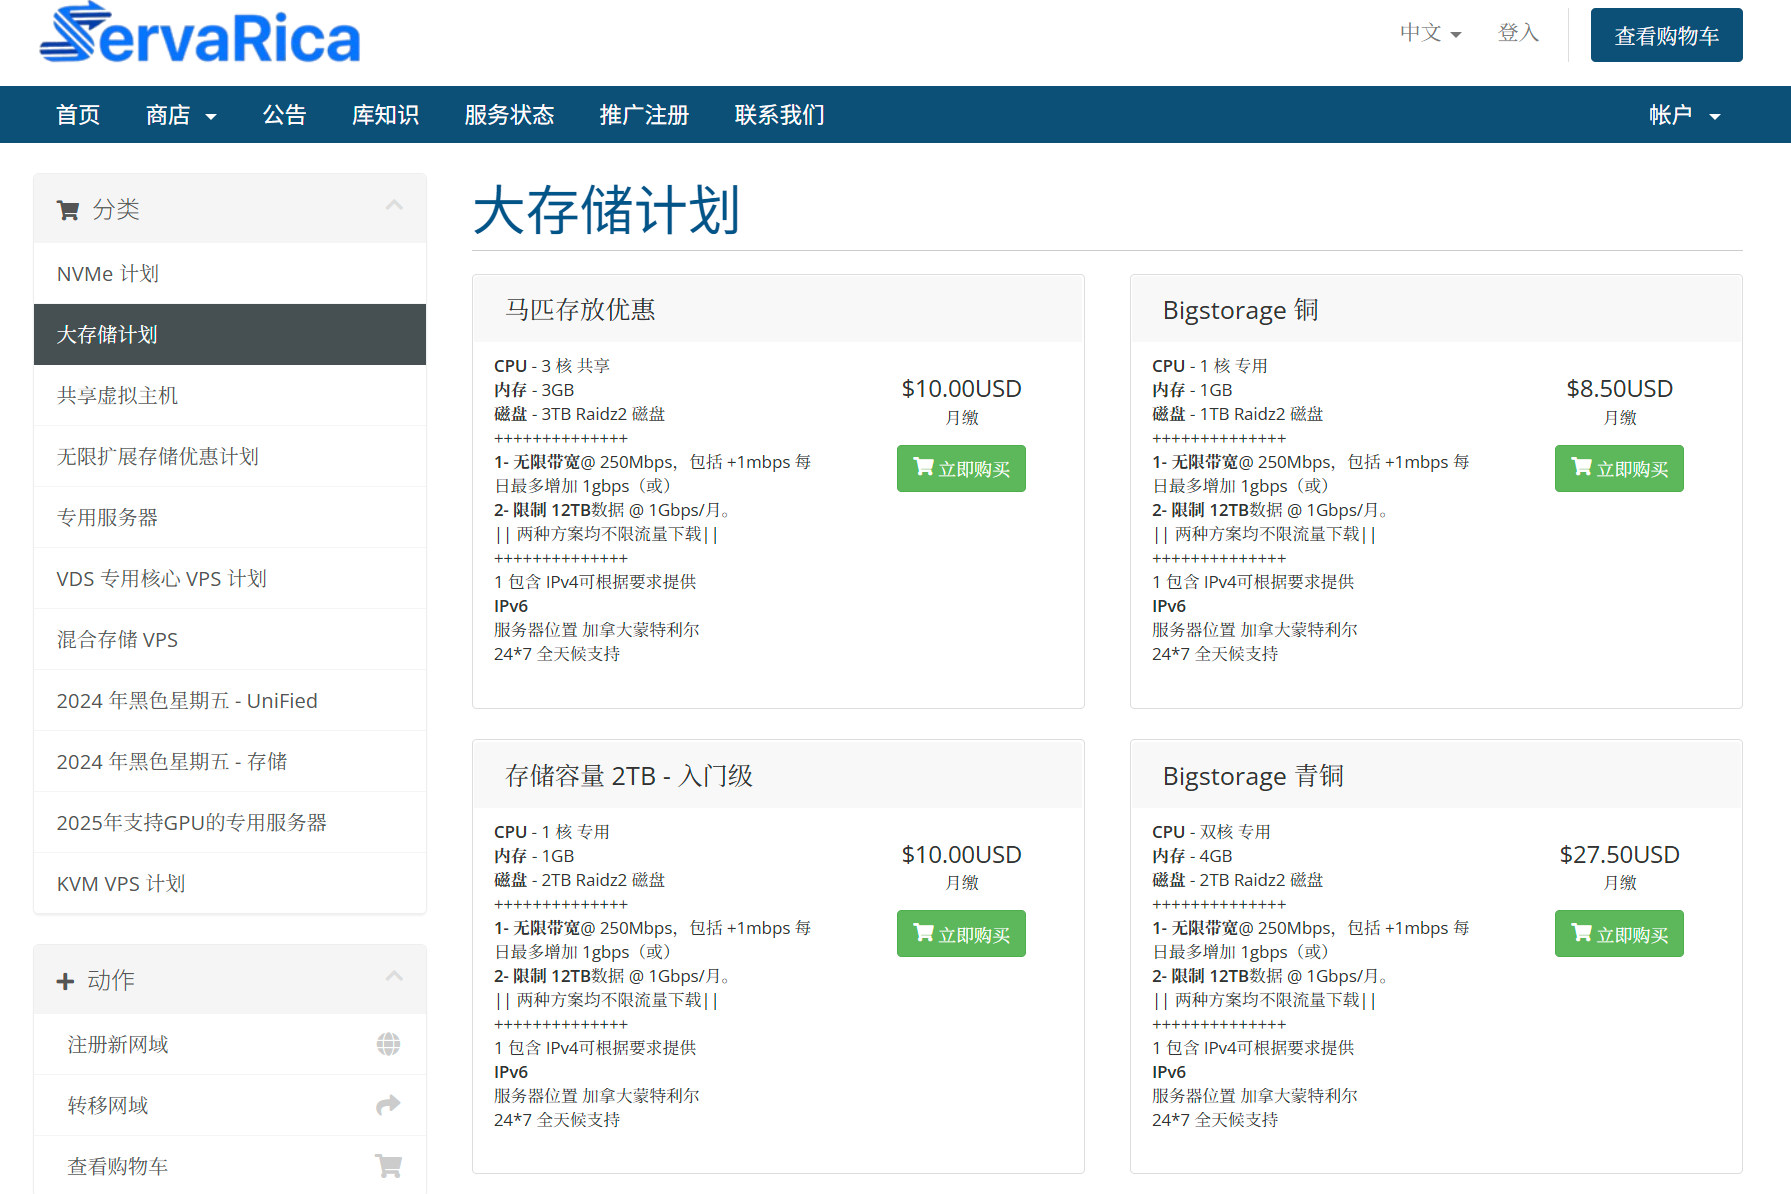Click the Bigstorage 青铜 card title

tap(1253, 776)
